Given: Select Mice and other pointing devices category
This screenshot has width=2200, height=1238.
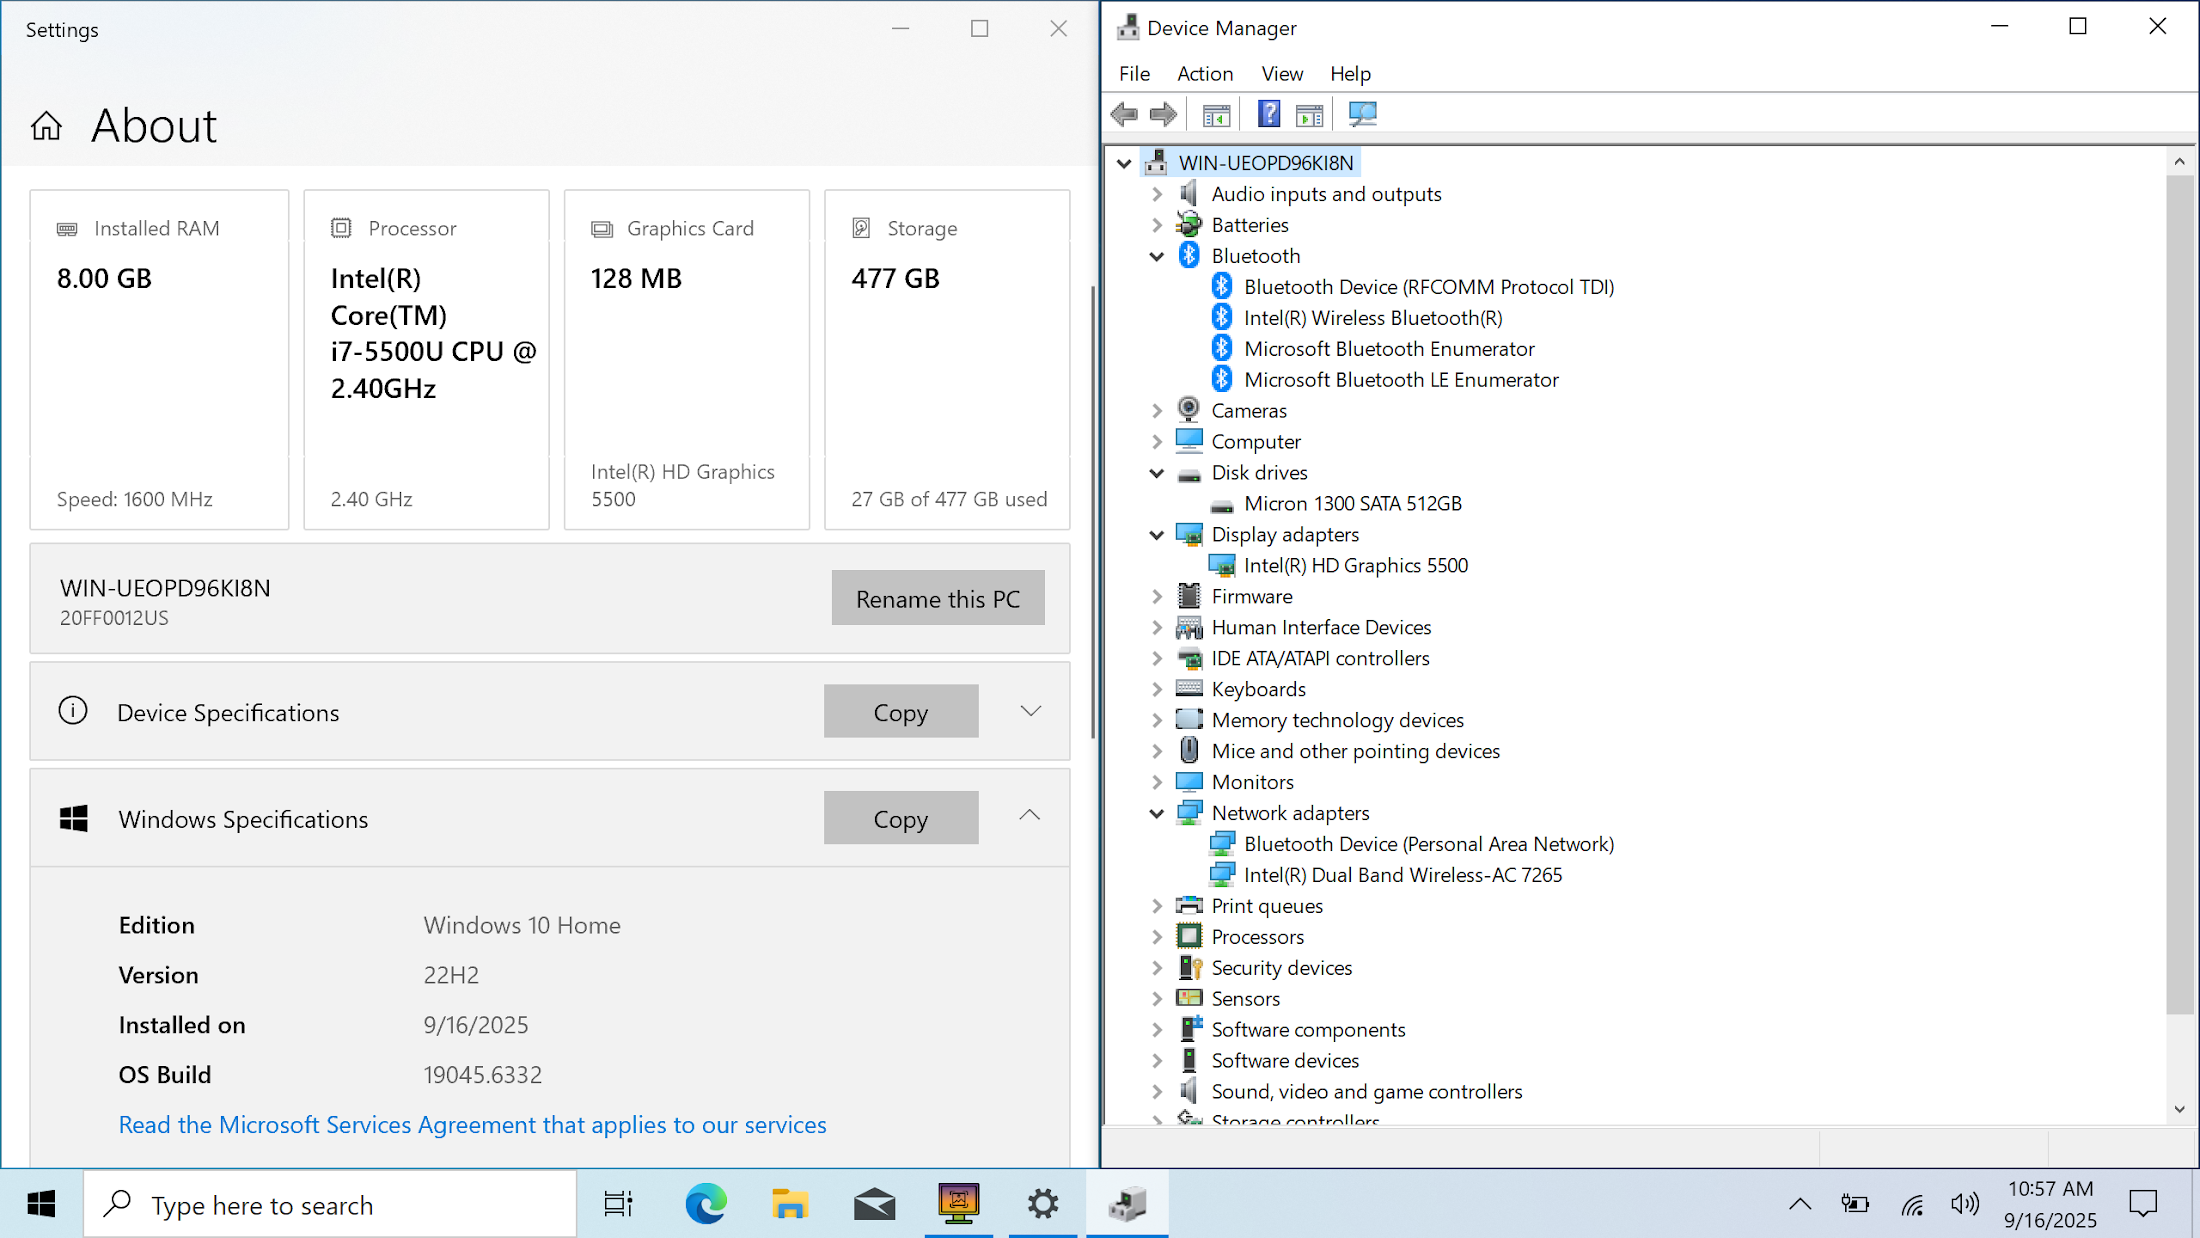Looking at the screenshot, I should 1355,752.
